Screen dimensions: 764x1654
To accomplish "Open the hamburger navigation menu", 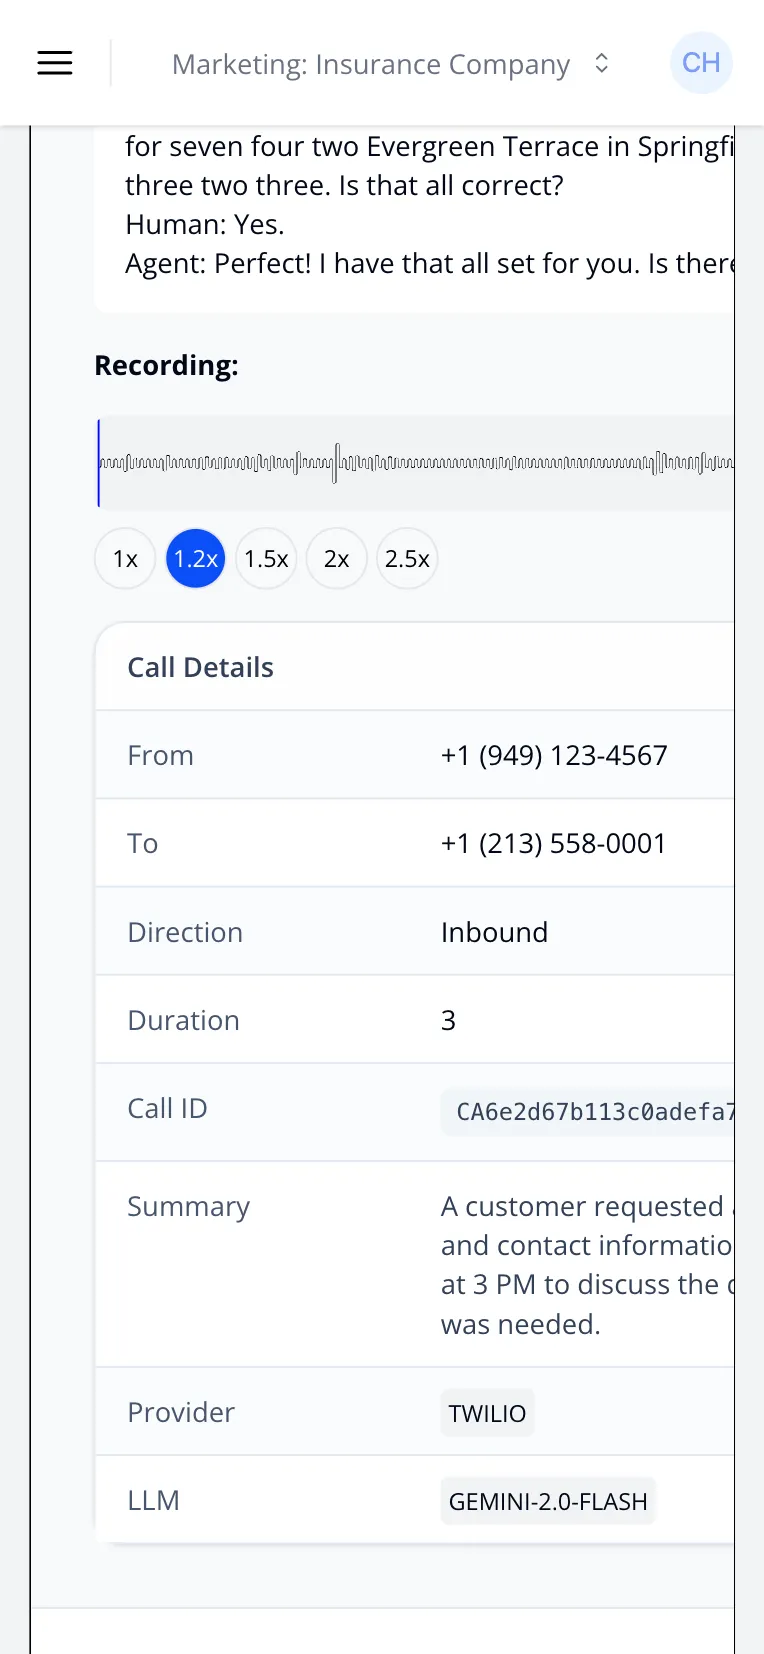I will (x=54, y=62).
